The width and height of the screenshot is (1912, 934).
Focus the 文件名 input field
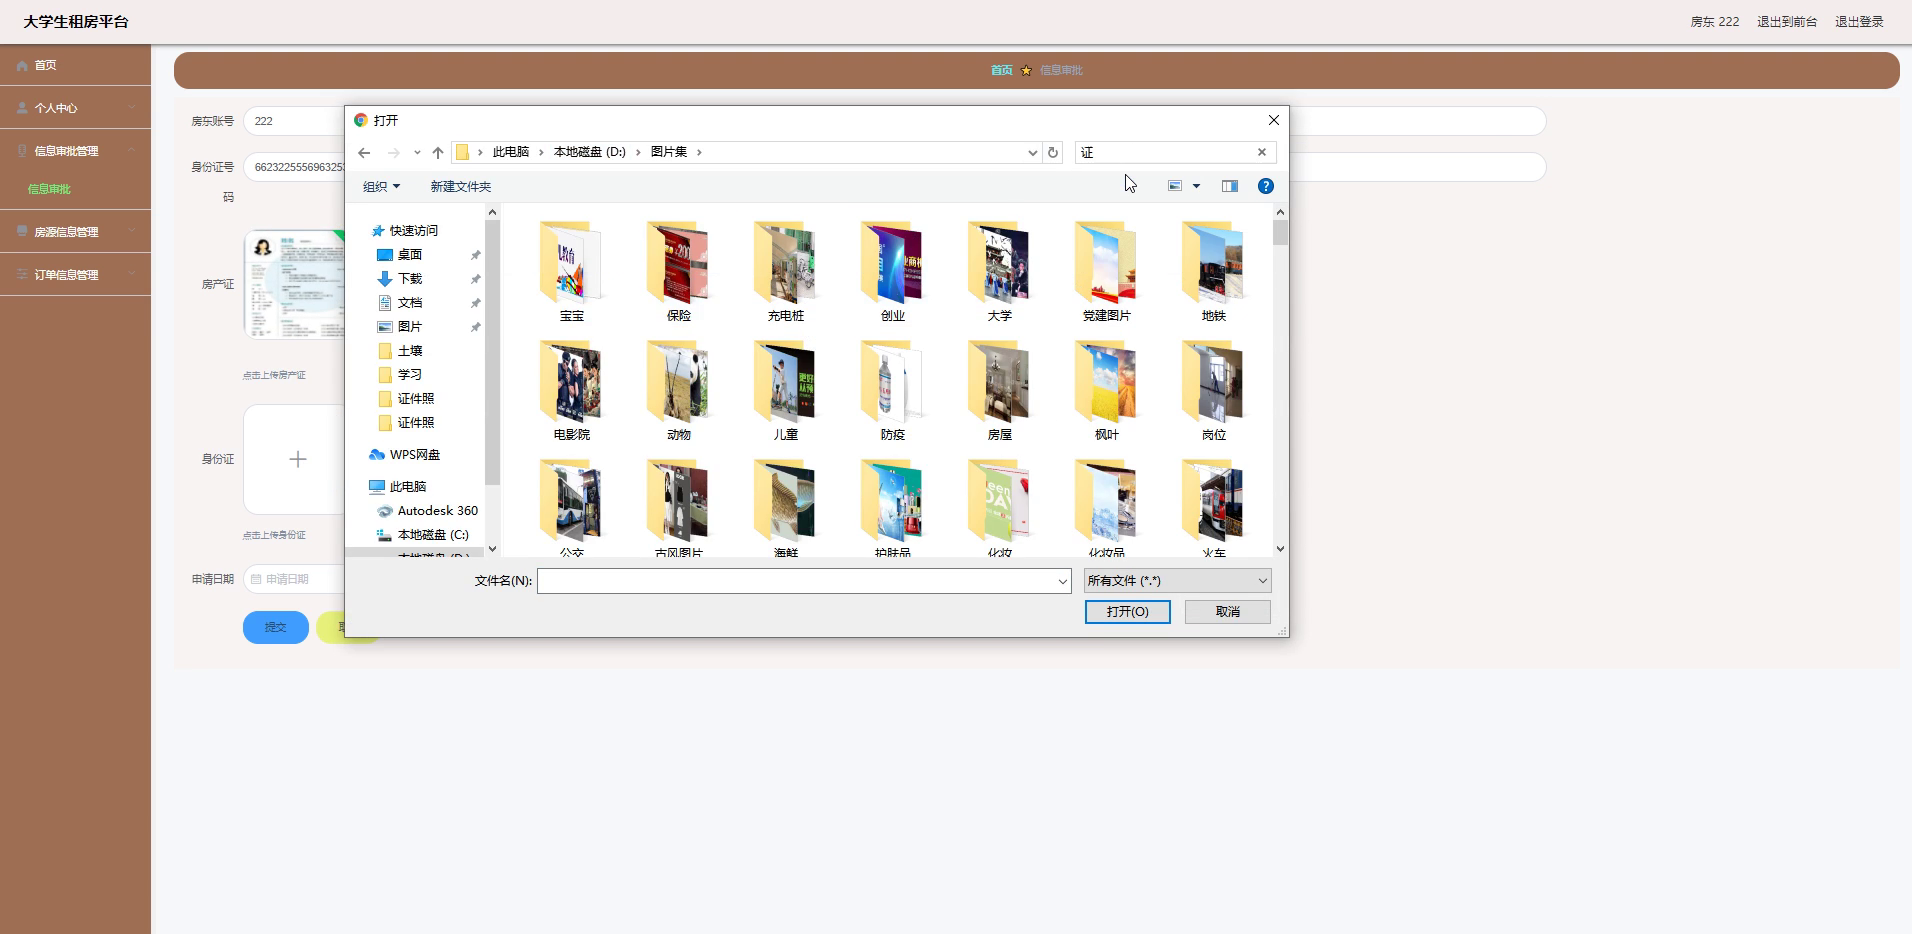pos(796,581)
